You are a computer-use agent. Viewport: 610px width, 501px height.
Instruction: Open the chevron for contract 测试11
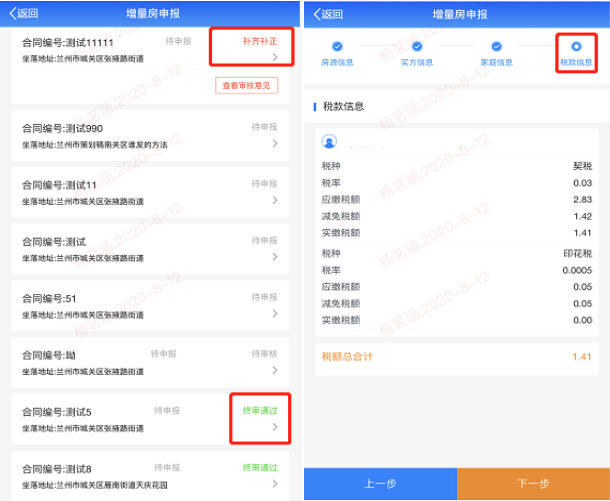275,200
